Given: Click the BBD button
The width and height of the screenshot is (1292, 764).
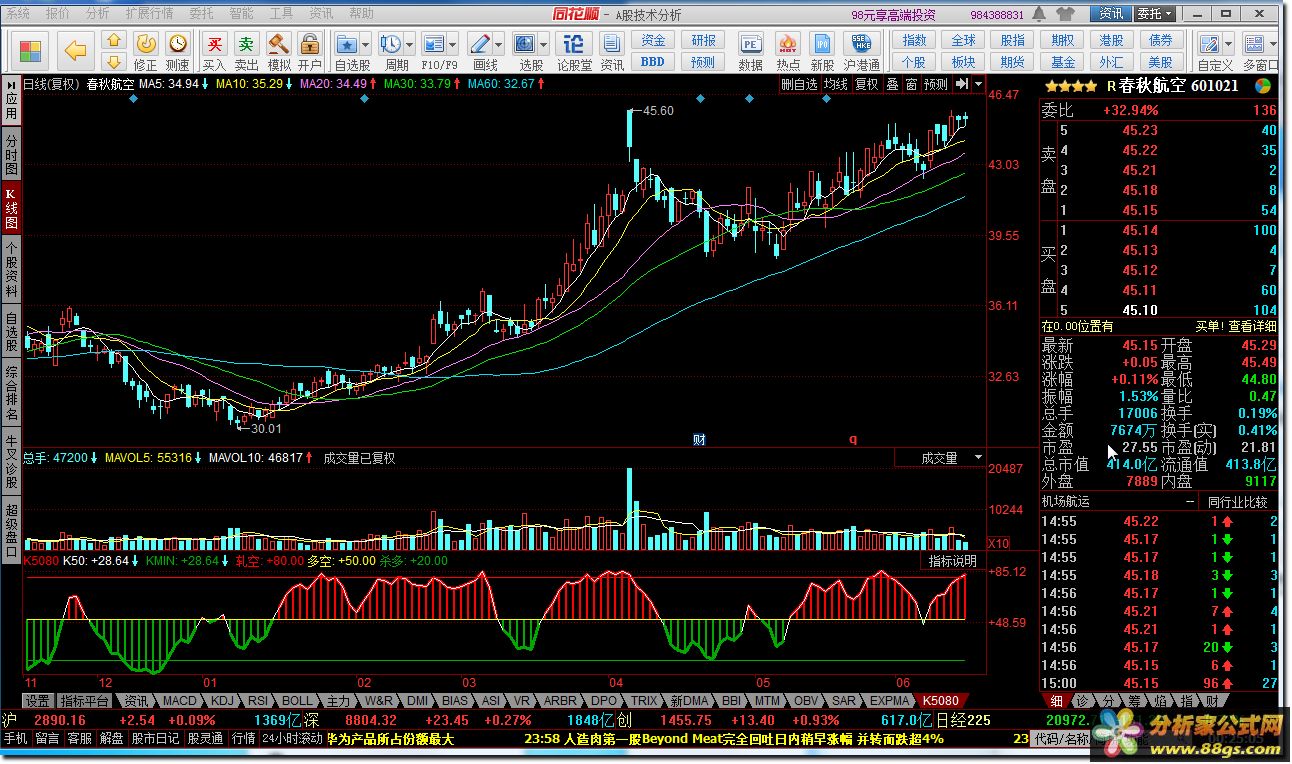Looking at the screenshot, I should point(653,62).
